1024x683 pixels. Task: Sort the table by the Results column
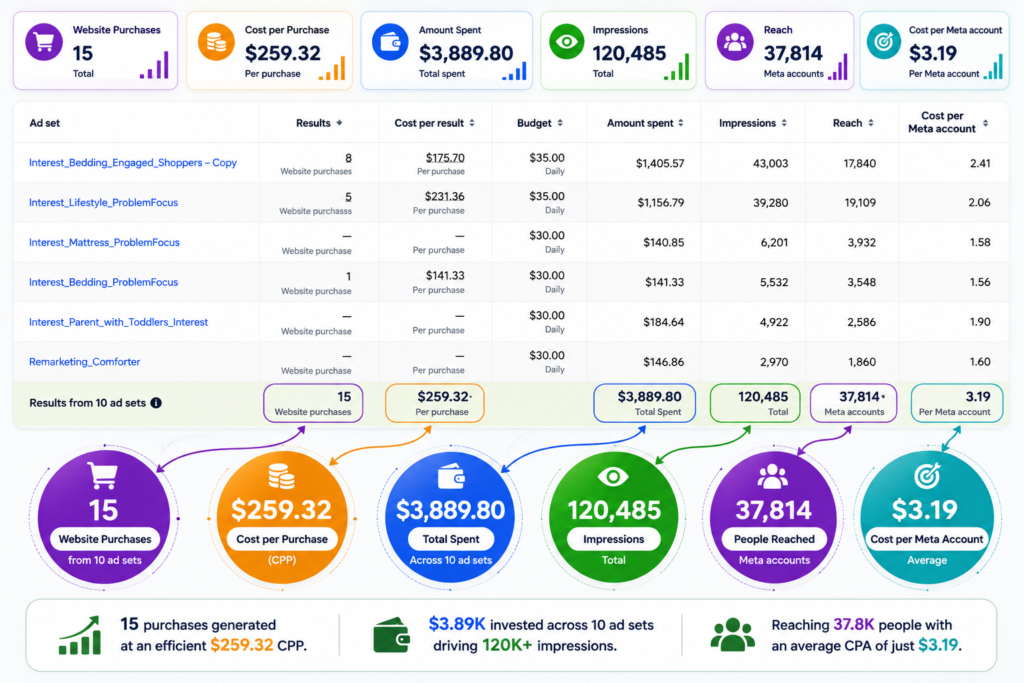coord(339,123)
